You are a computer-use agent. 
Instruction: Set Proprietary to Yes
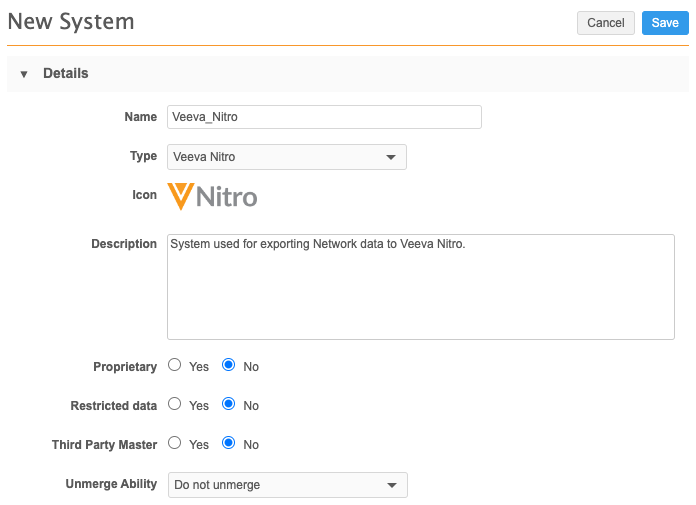pyautogui.click(x=175, y=366)
